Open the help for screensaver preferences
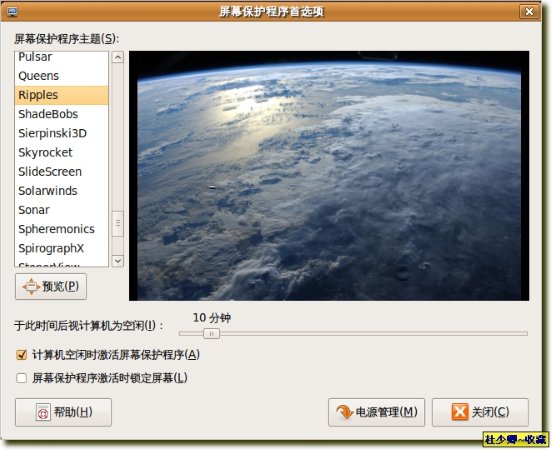Screen dimensions: 552x450 pos(63,412)
